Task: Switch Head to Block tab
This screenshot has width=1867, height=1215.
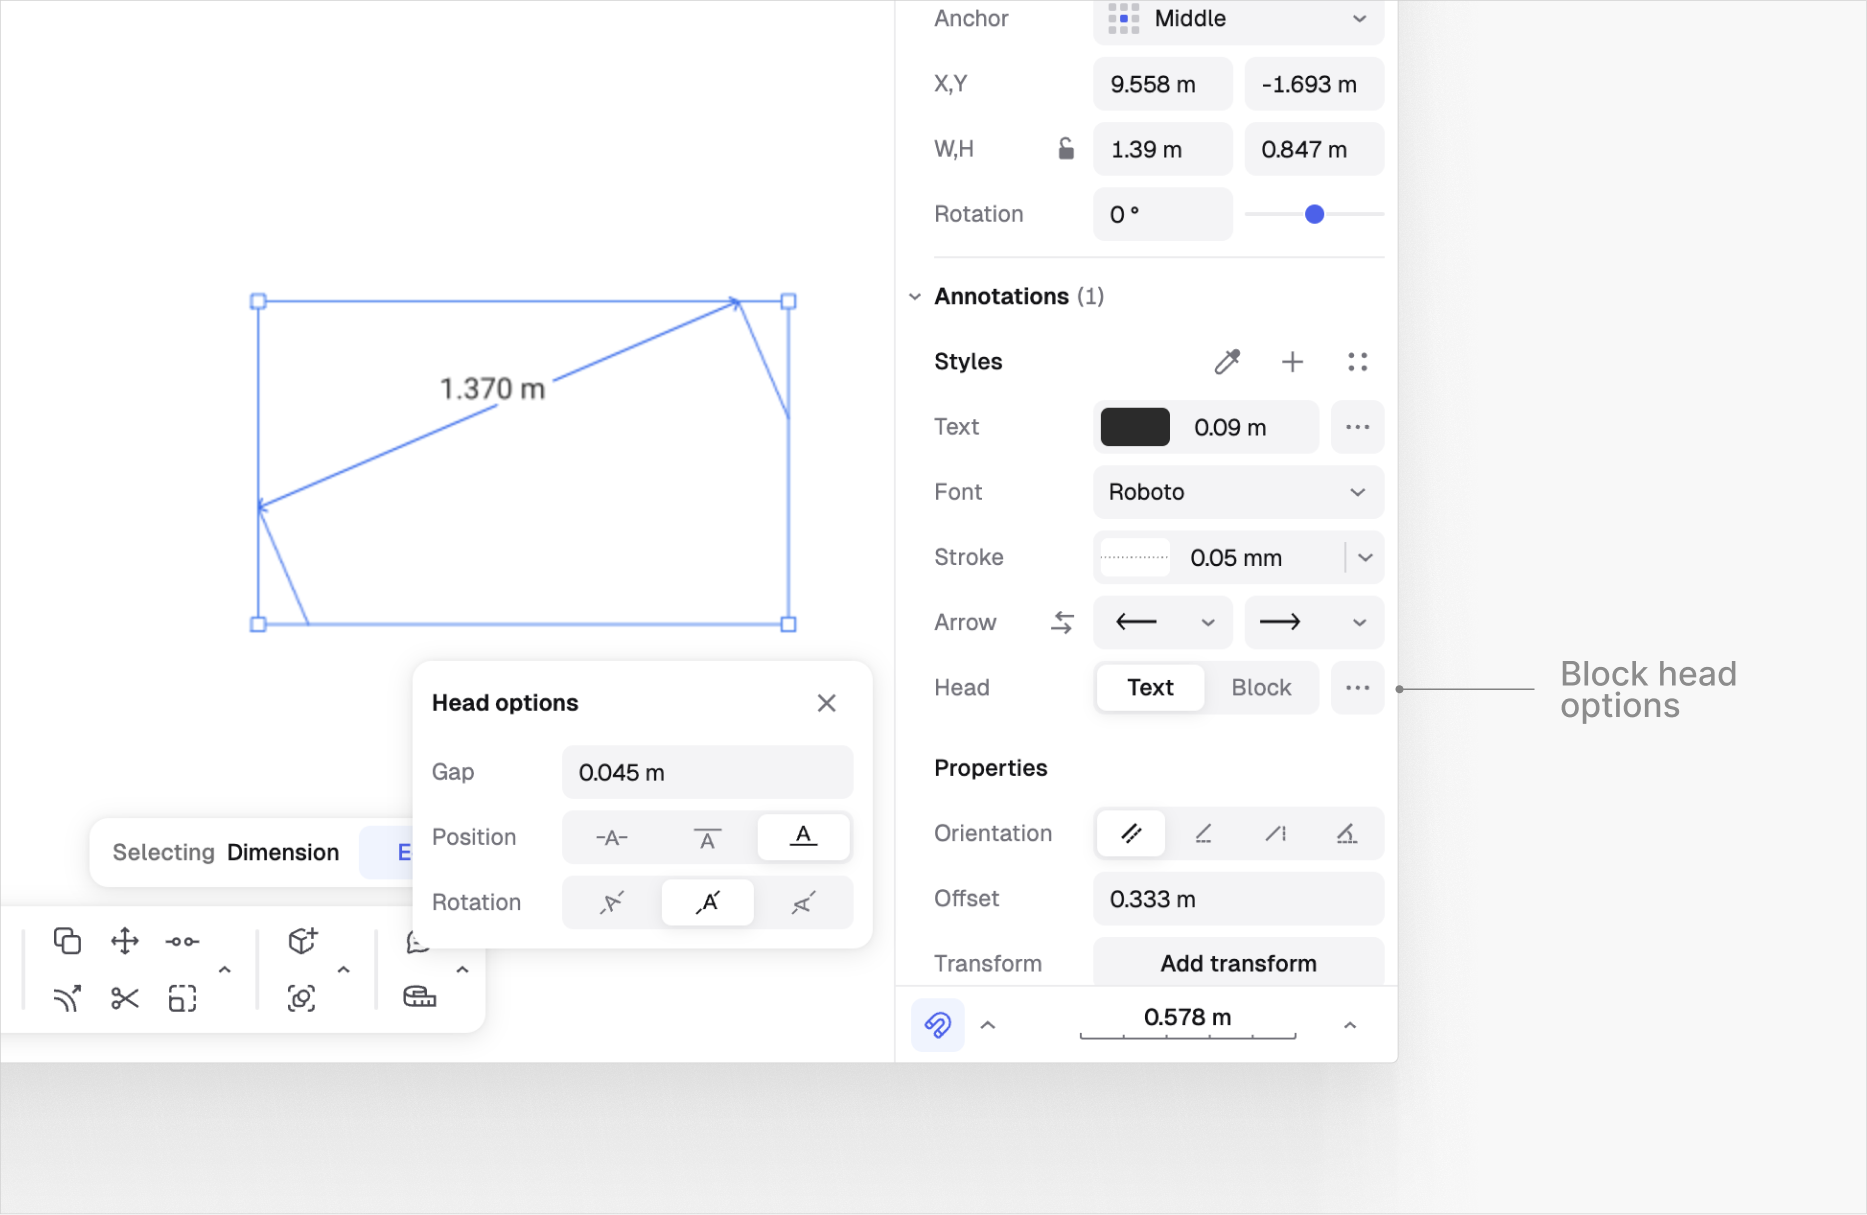Action: click(x=1261, y=688)
